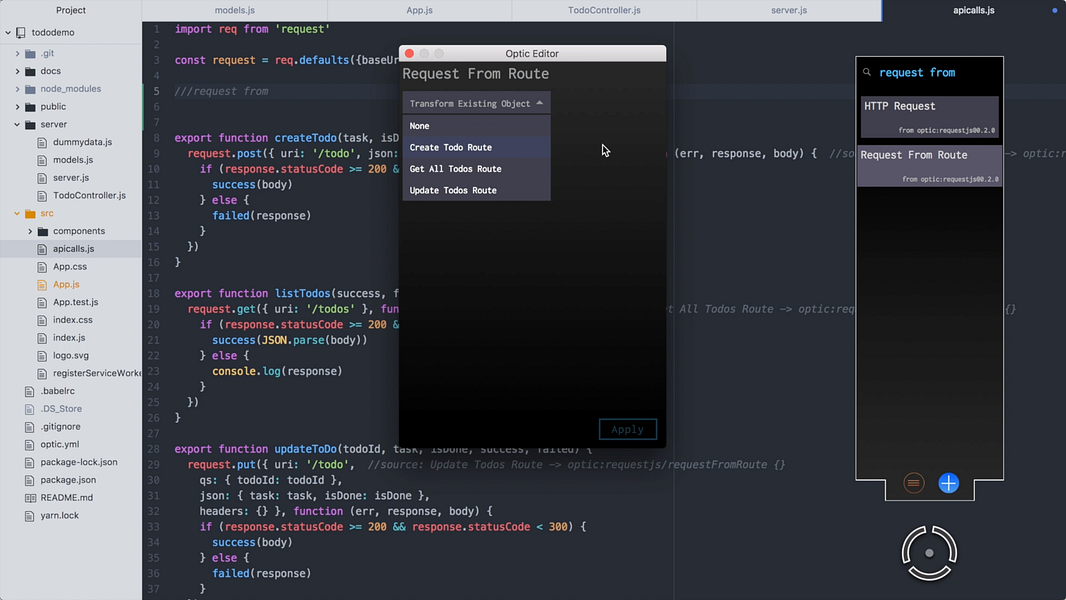The width and height of the screenshot is (1066, 600).
Task: Click 'createTodo' function name in code
Action: (305, 138)
